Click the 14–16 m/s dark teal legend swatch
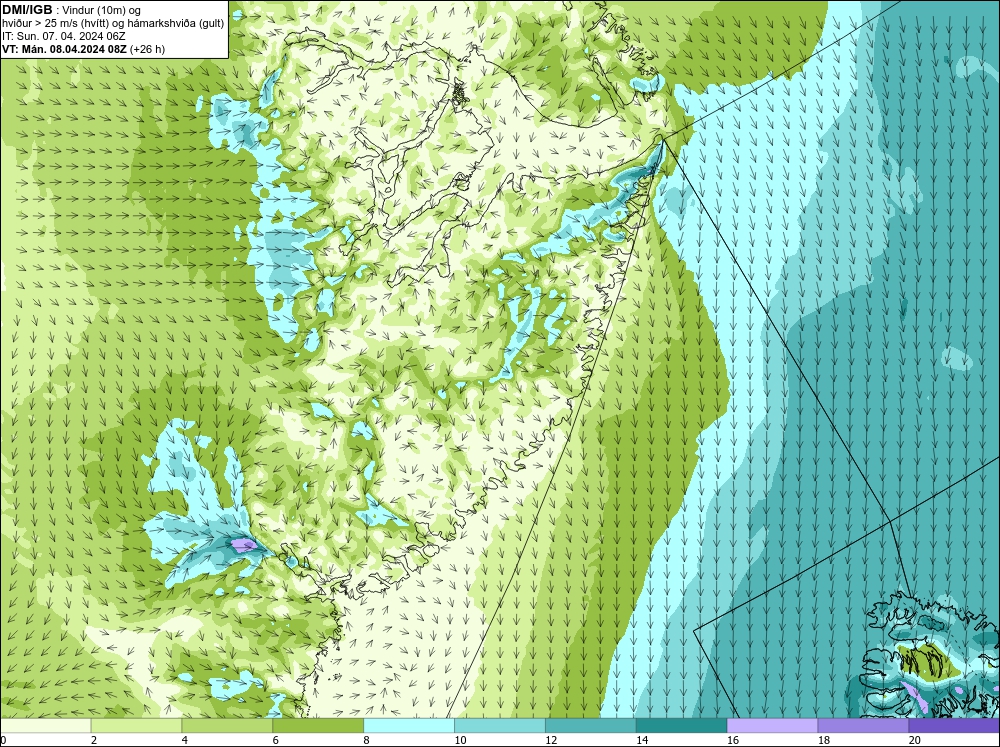 [x=682, y=726]
